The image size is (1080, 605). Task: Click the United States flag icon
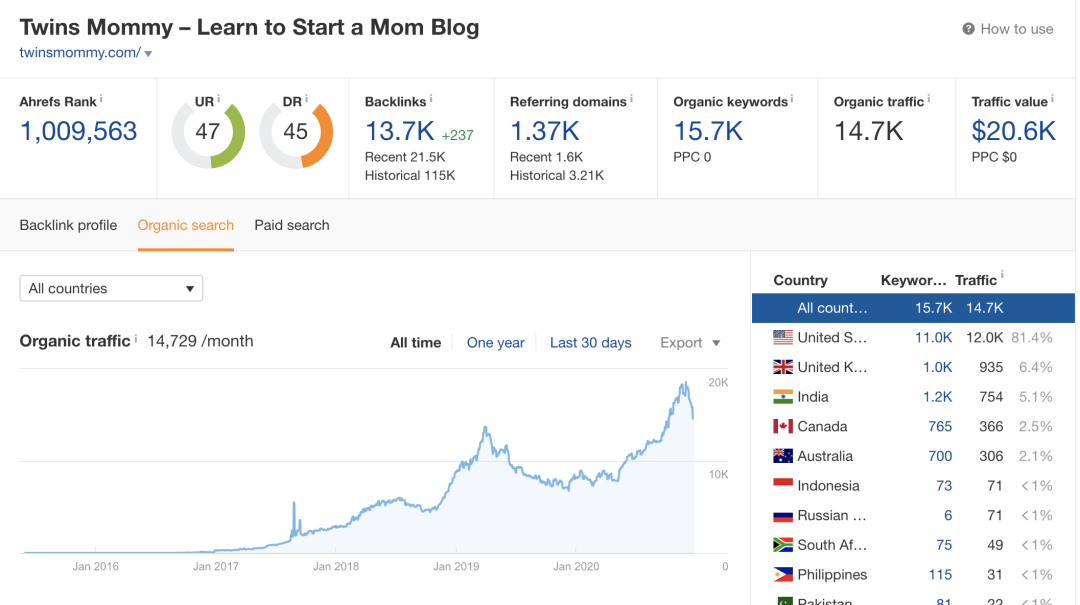(782, 338)
